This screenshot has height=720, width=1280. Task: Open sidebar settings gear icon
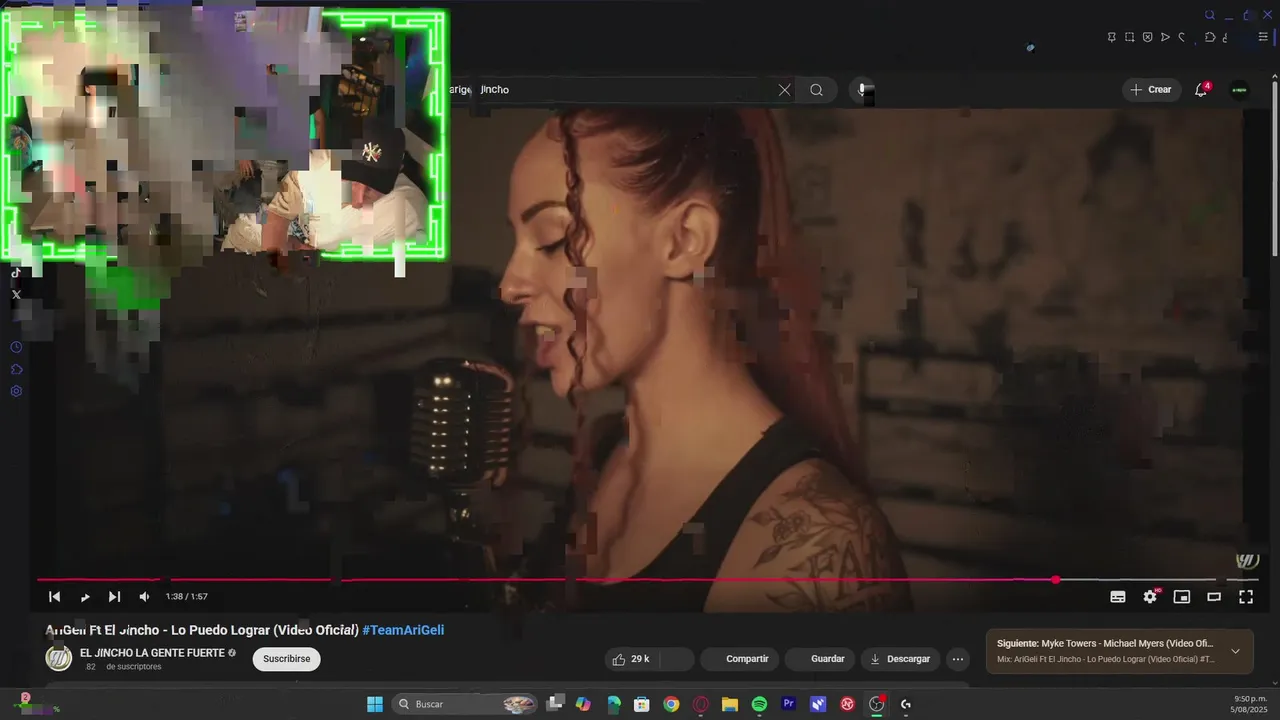16,391
